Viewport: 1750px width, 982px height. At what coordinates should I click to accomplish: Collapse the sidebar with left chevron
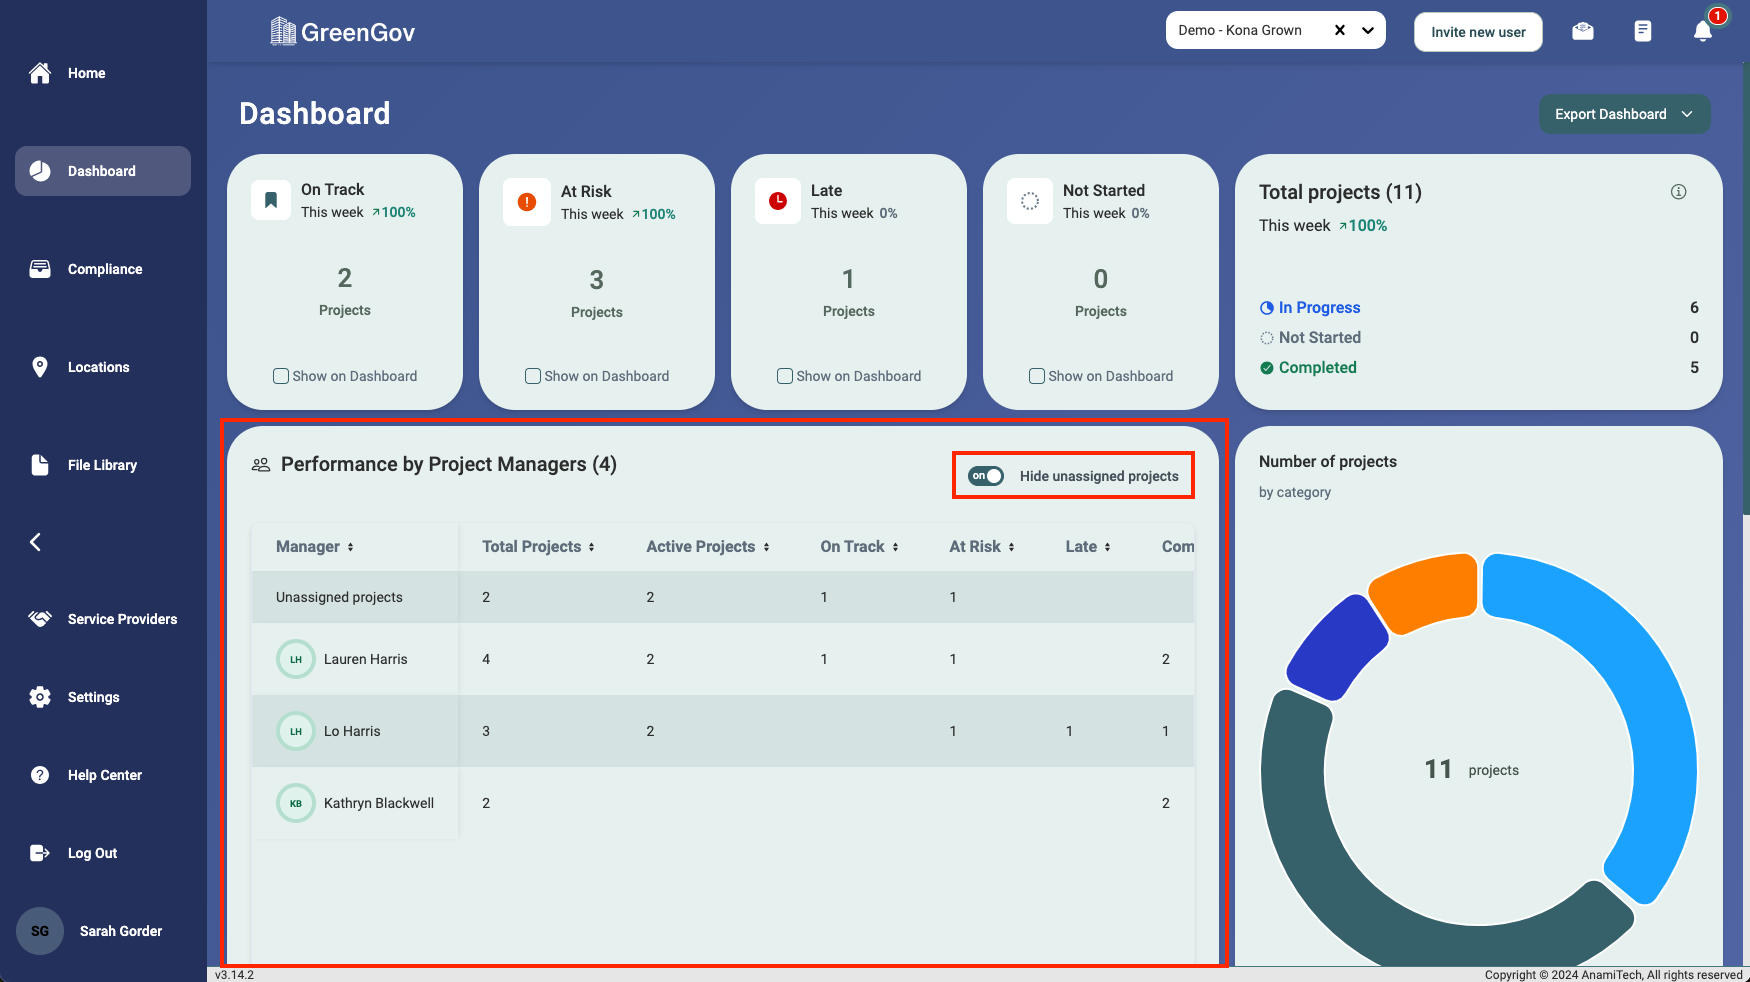[x=36, y=542]
